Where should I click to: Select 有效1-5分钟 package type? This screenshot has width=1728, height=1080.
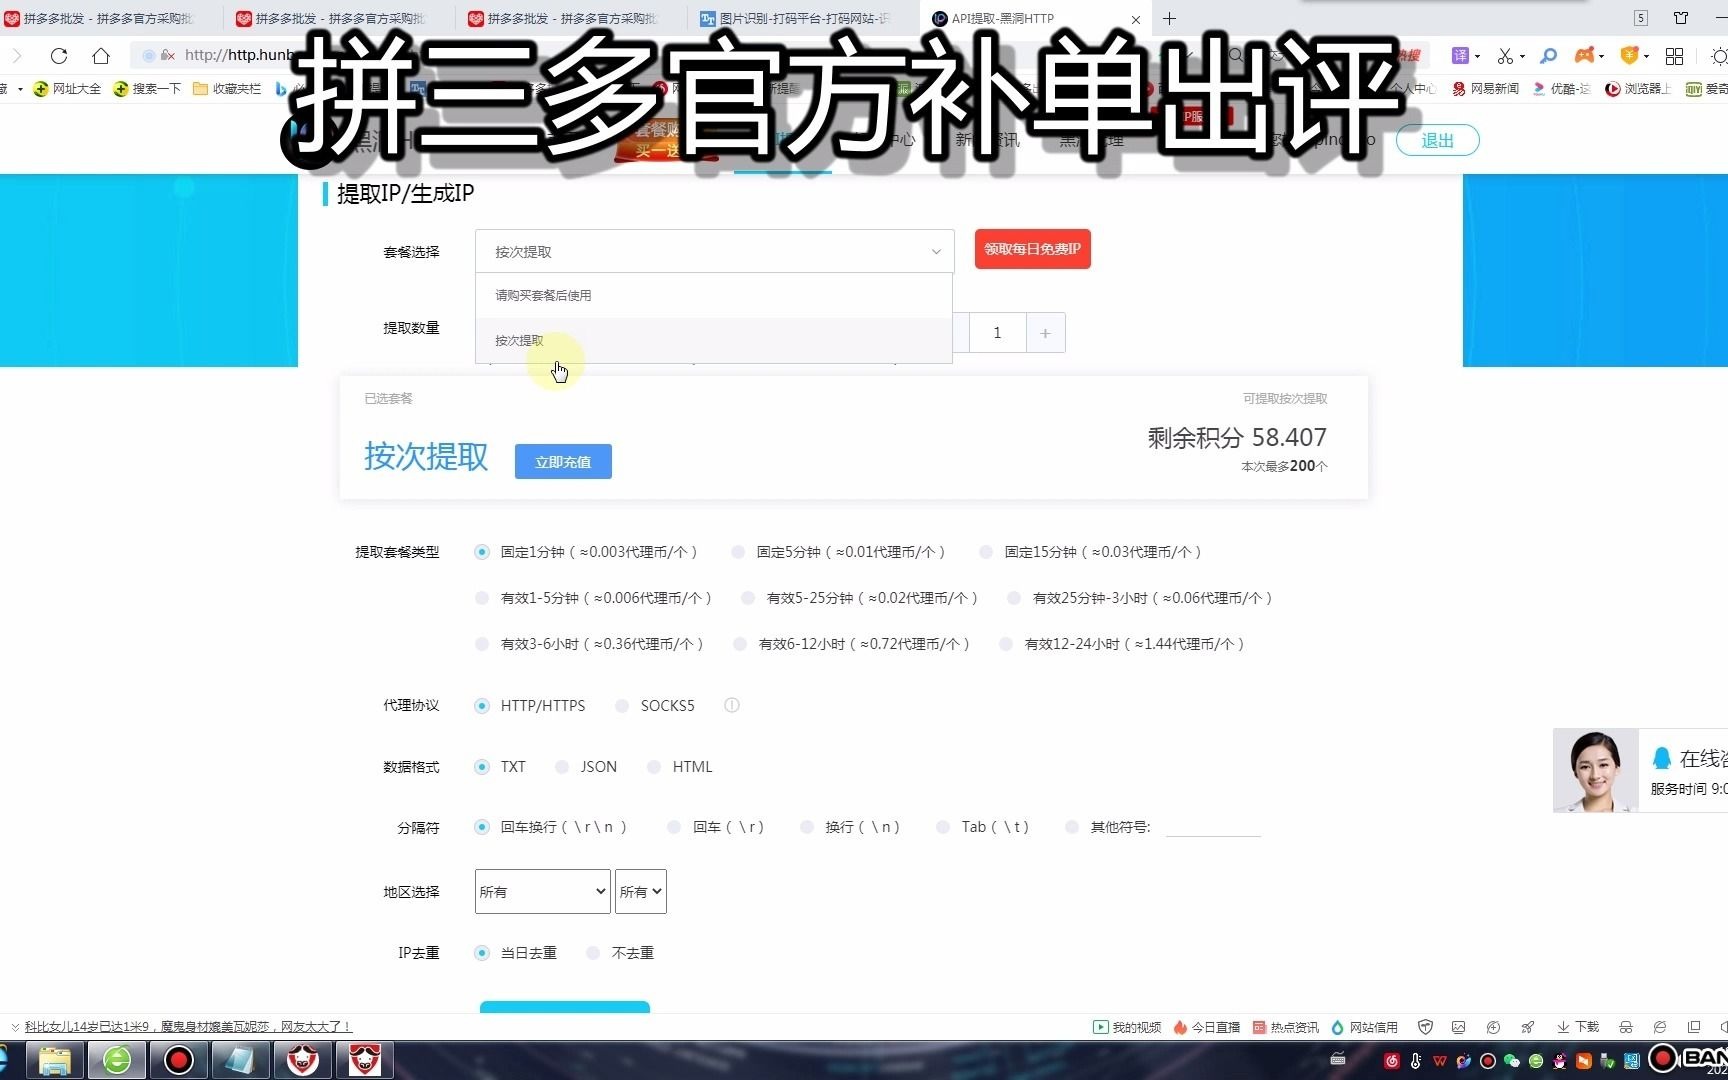point(482,598)
